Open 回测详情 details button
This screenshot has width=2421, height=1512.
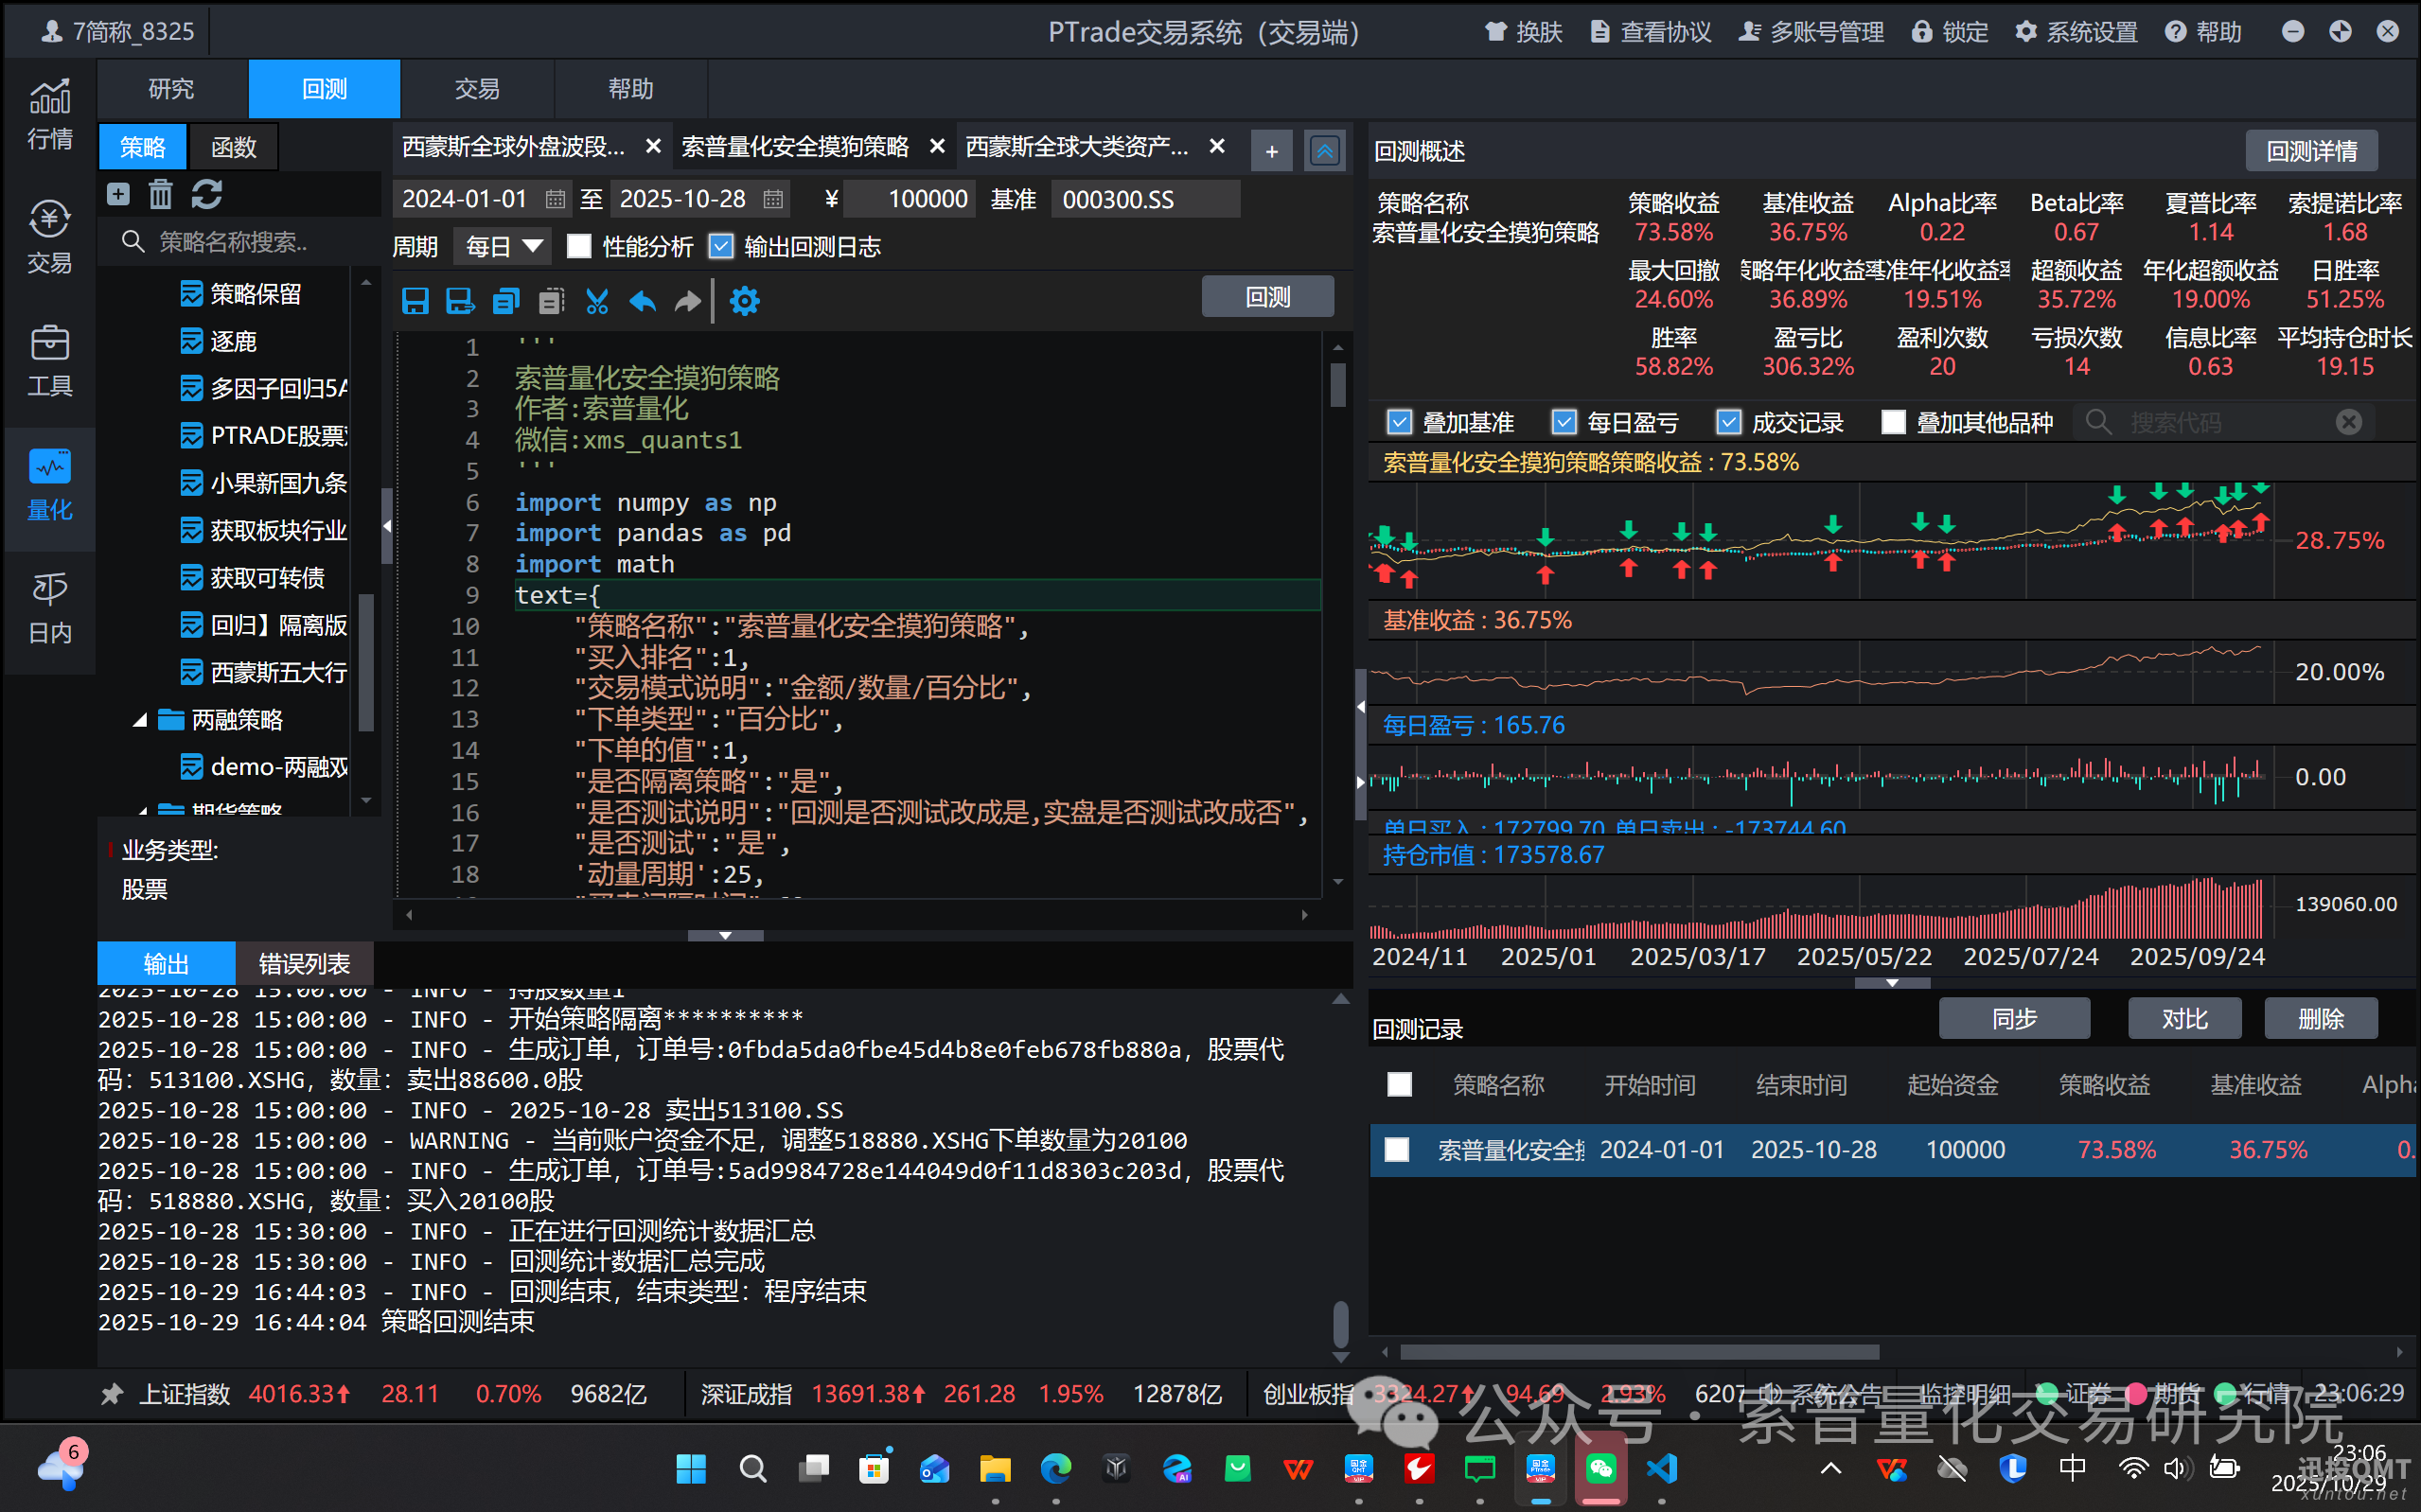(2311, 151)
